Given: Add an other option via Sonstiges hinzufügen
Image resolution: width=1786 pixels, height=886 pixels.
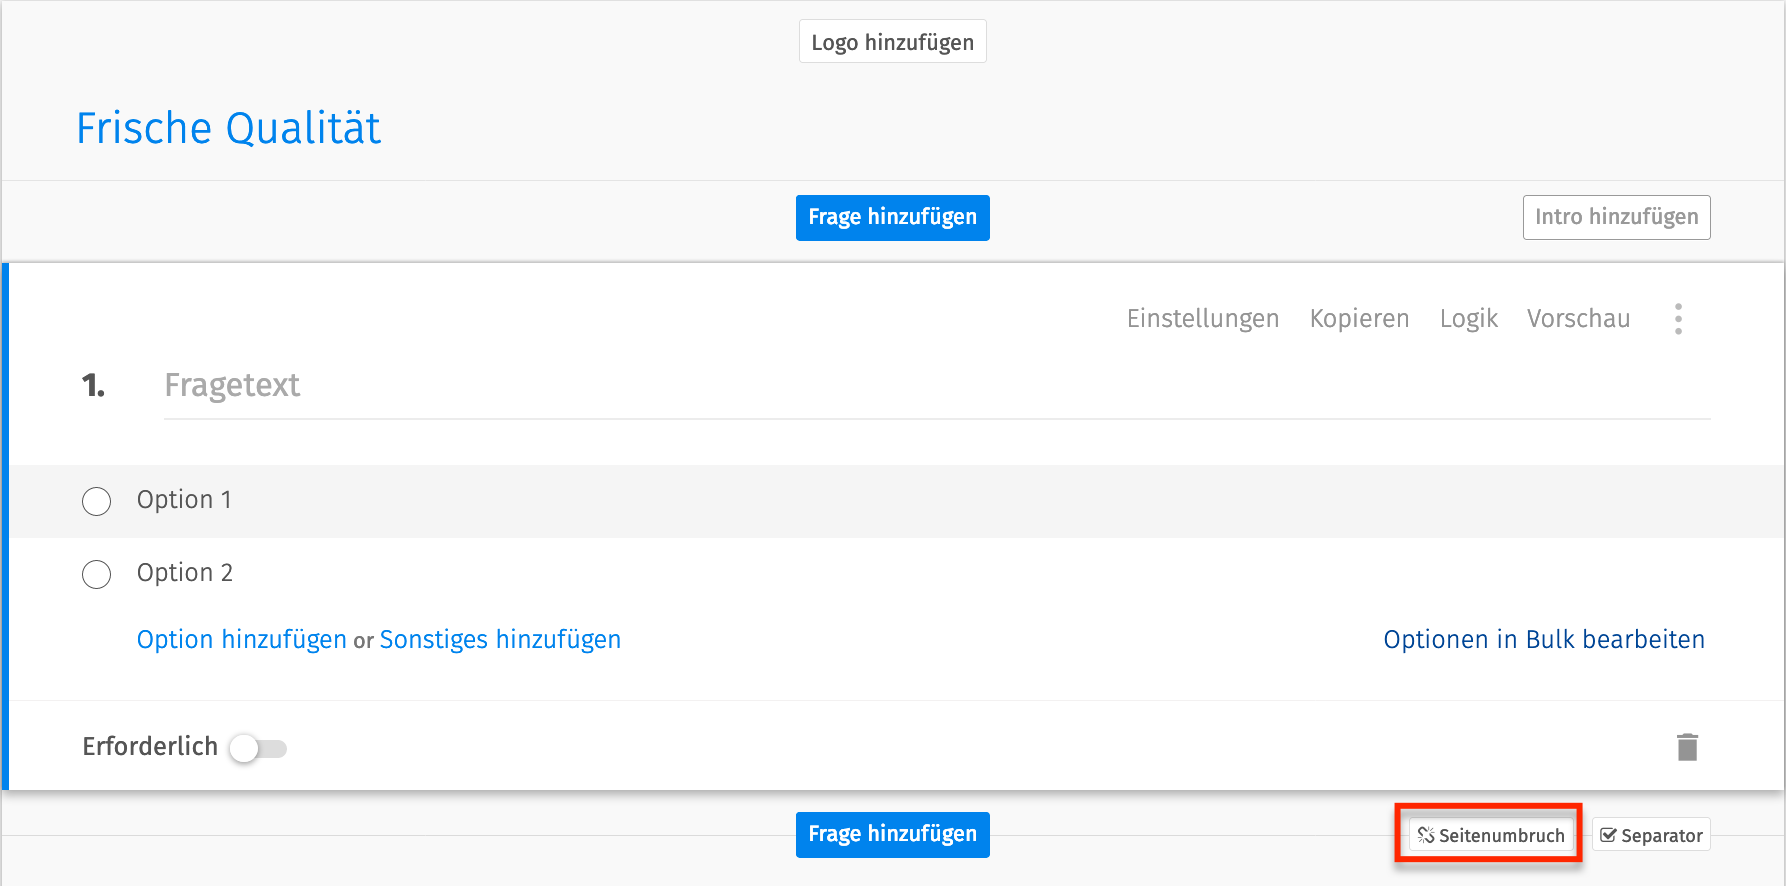Looking at the screenshot, I should 499,639.
